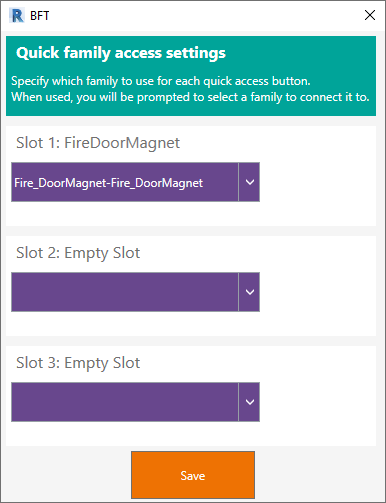The image size is (386, 503).
Task: Click the 'Slot 3: Empty Slot' label
Action: 78,363
